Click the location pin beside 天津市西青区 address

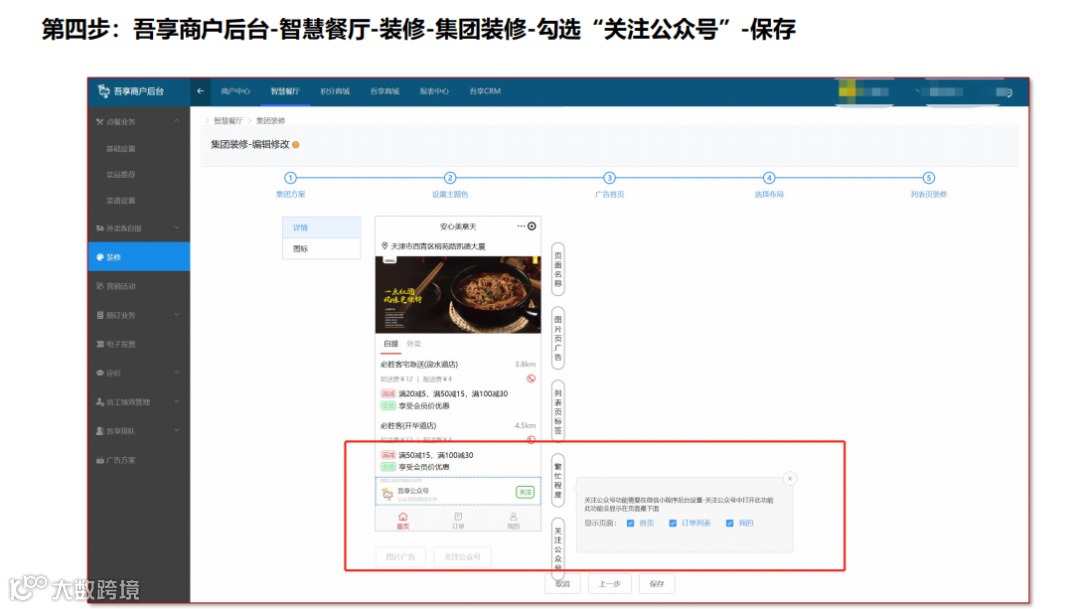385,246
